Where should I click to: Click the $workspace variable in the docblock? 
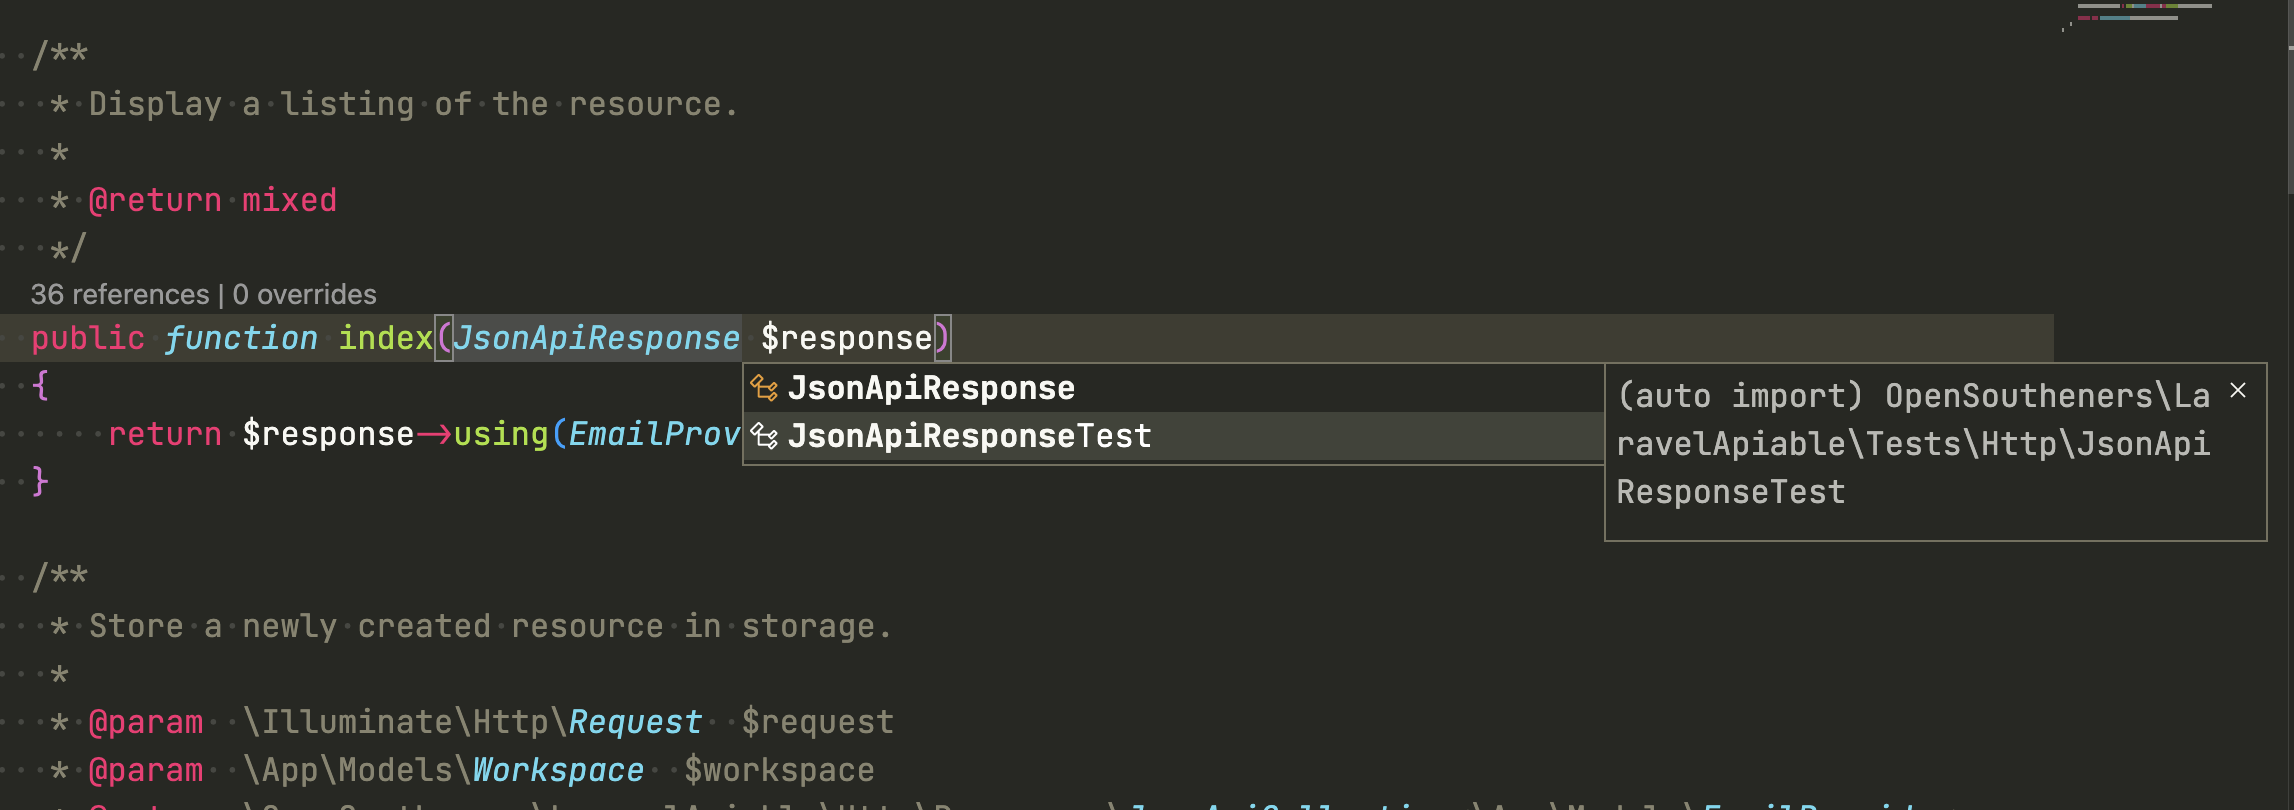tap(779, 770)
